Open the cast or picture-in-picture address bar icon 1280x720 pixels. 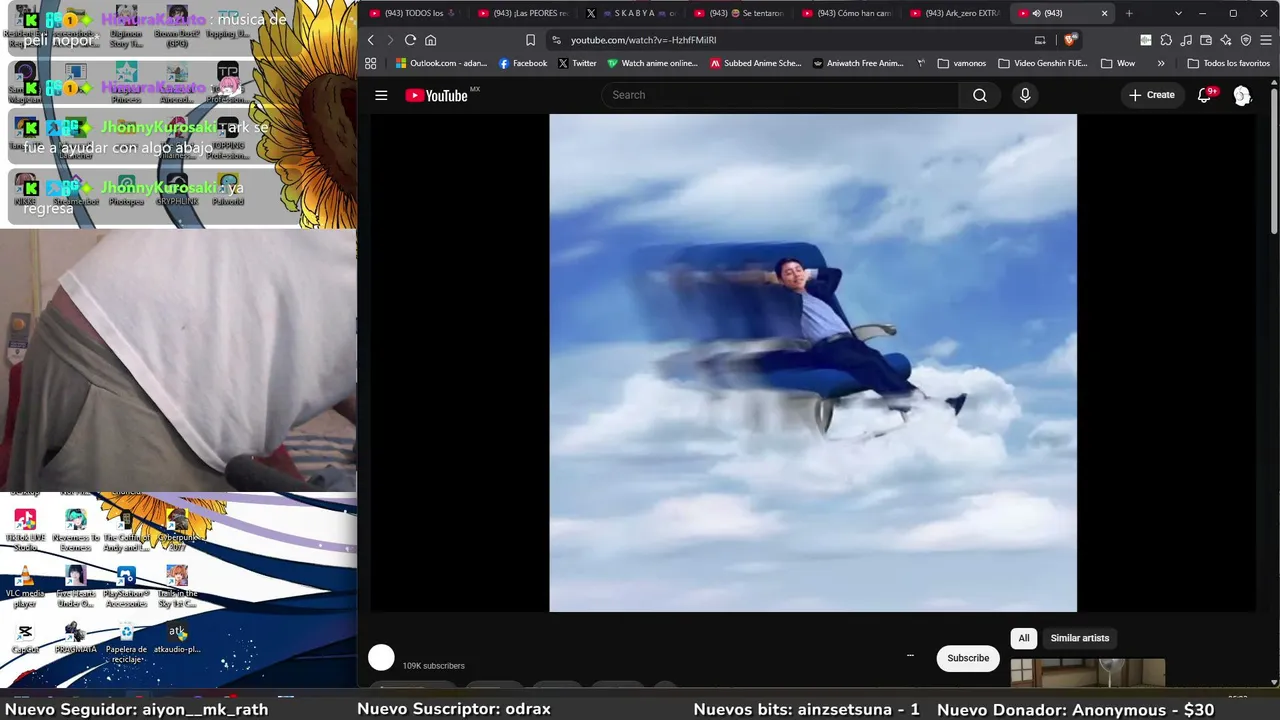[x=1040, y=40]
